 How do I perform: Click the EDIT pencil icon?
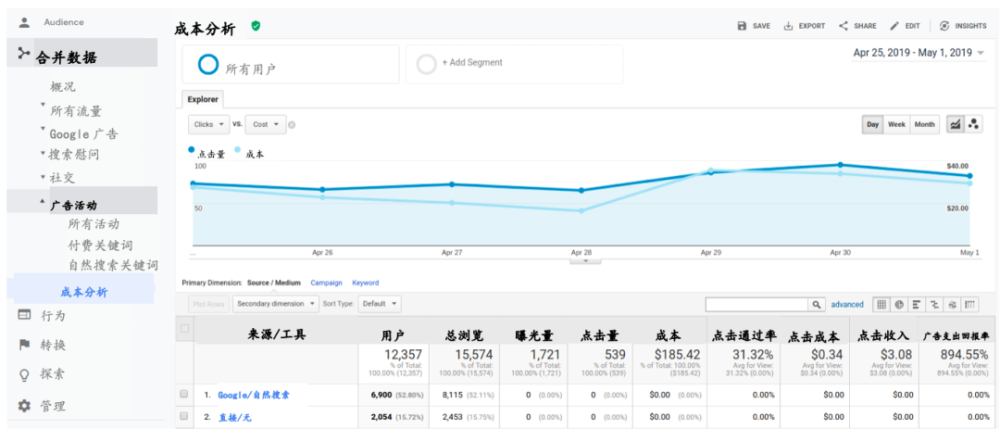point(895,26)
